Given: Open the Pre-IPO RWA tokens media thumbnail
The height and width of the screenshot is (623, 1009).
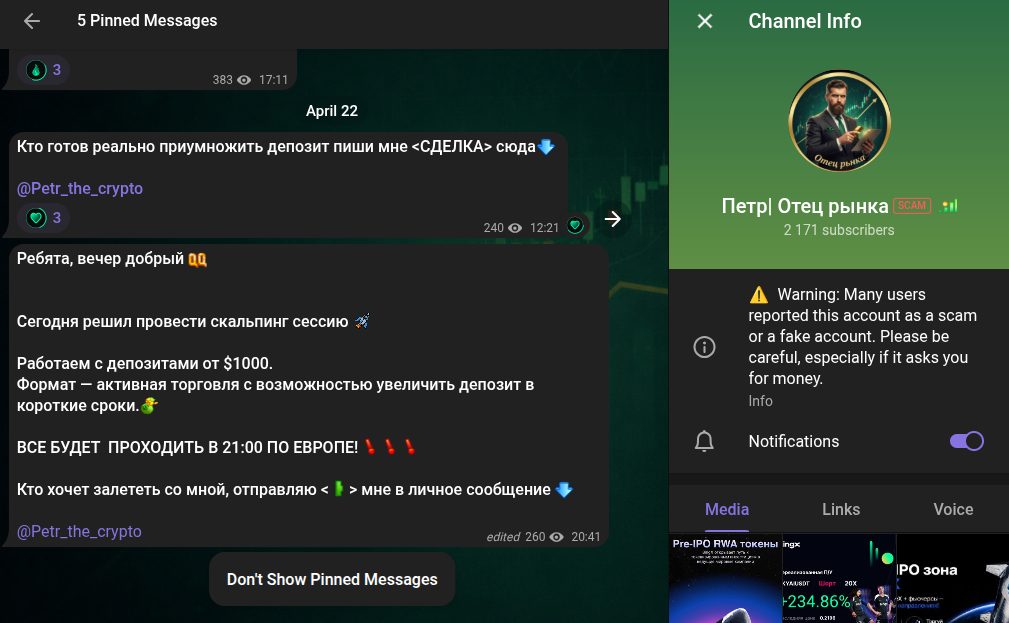Looking at the screenshot, I should click(725, 579).
